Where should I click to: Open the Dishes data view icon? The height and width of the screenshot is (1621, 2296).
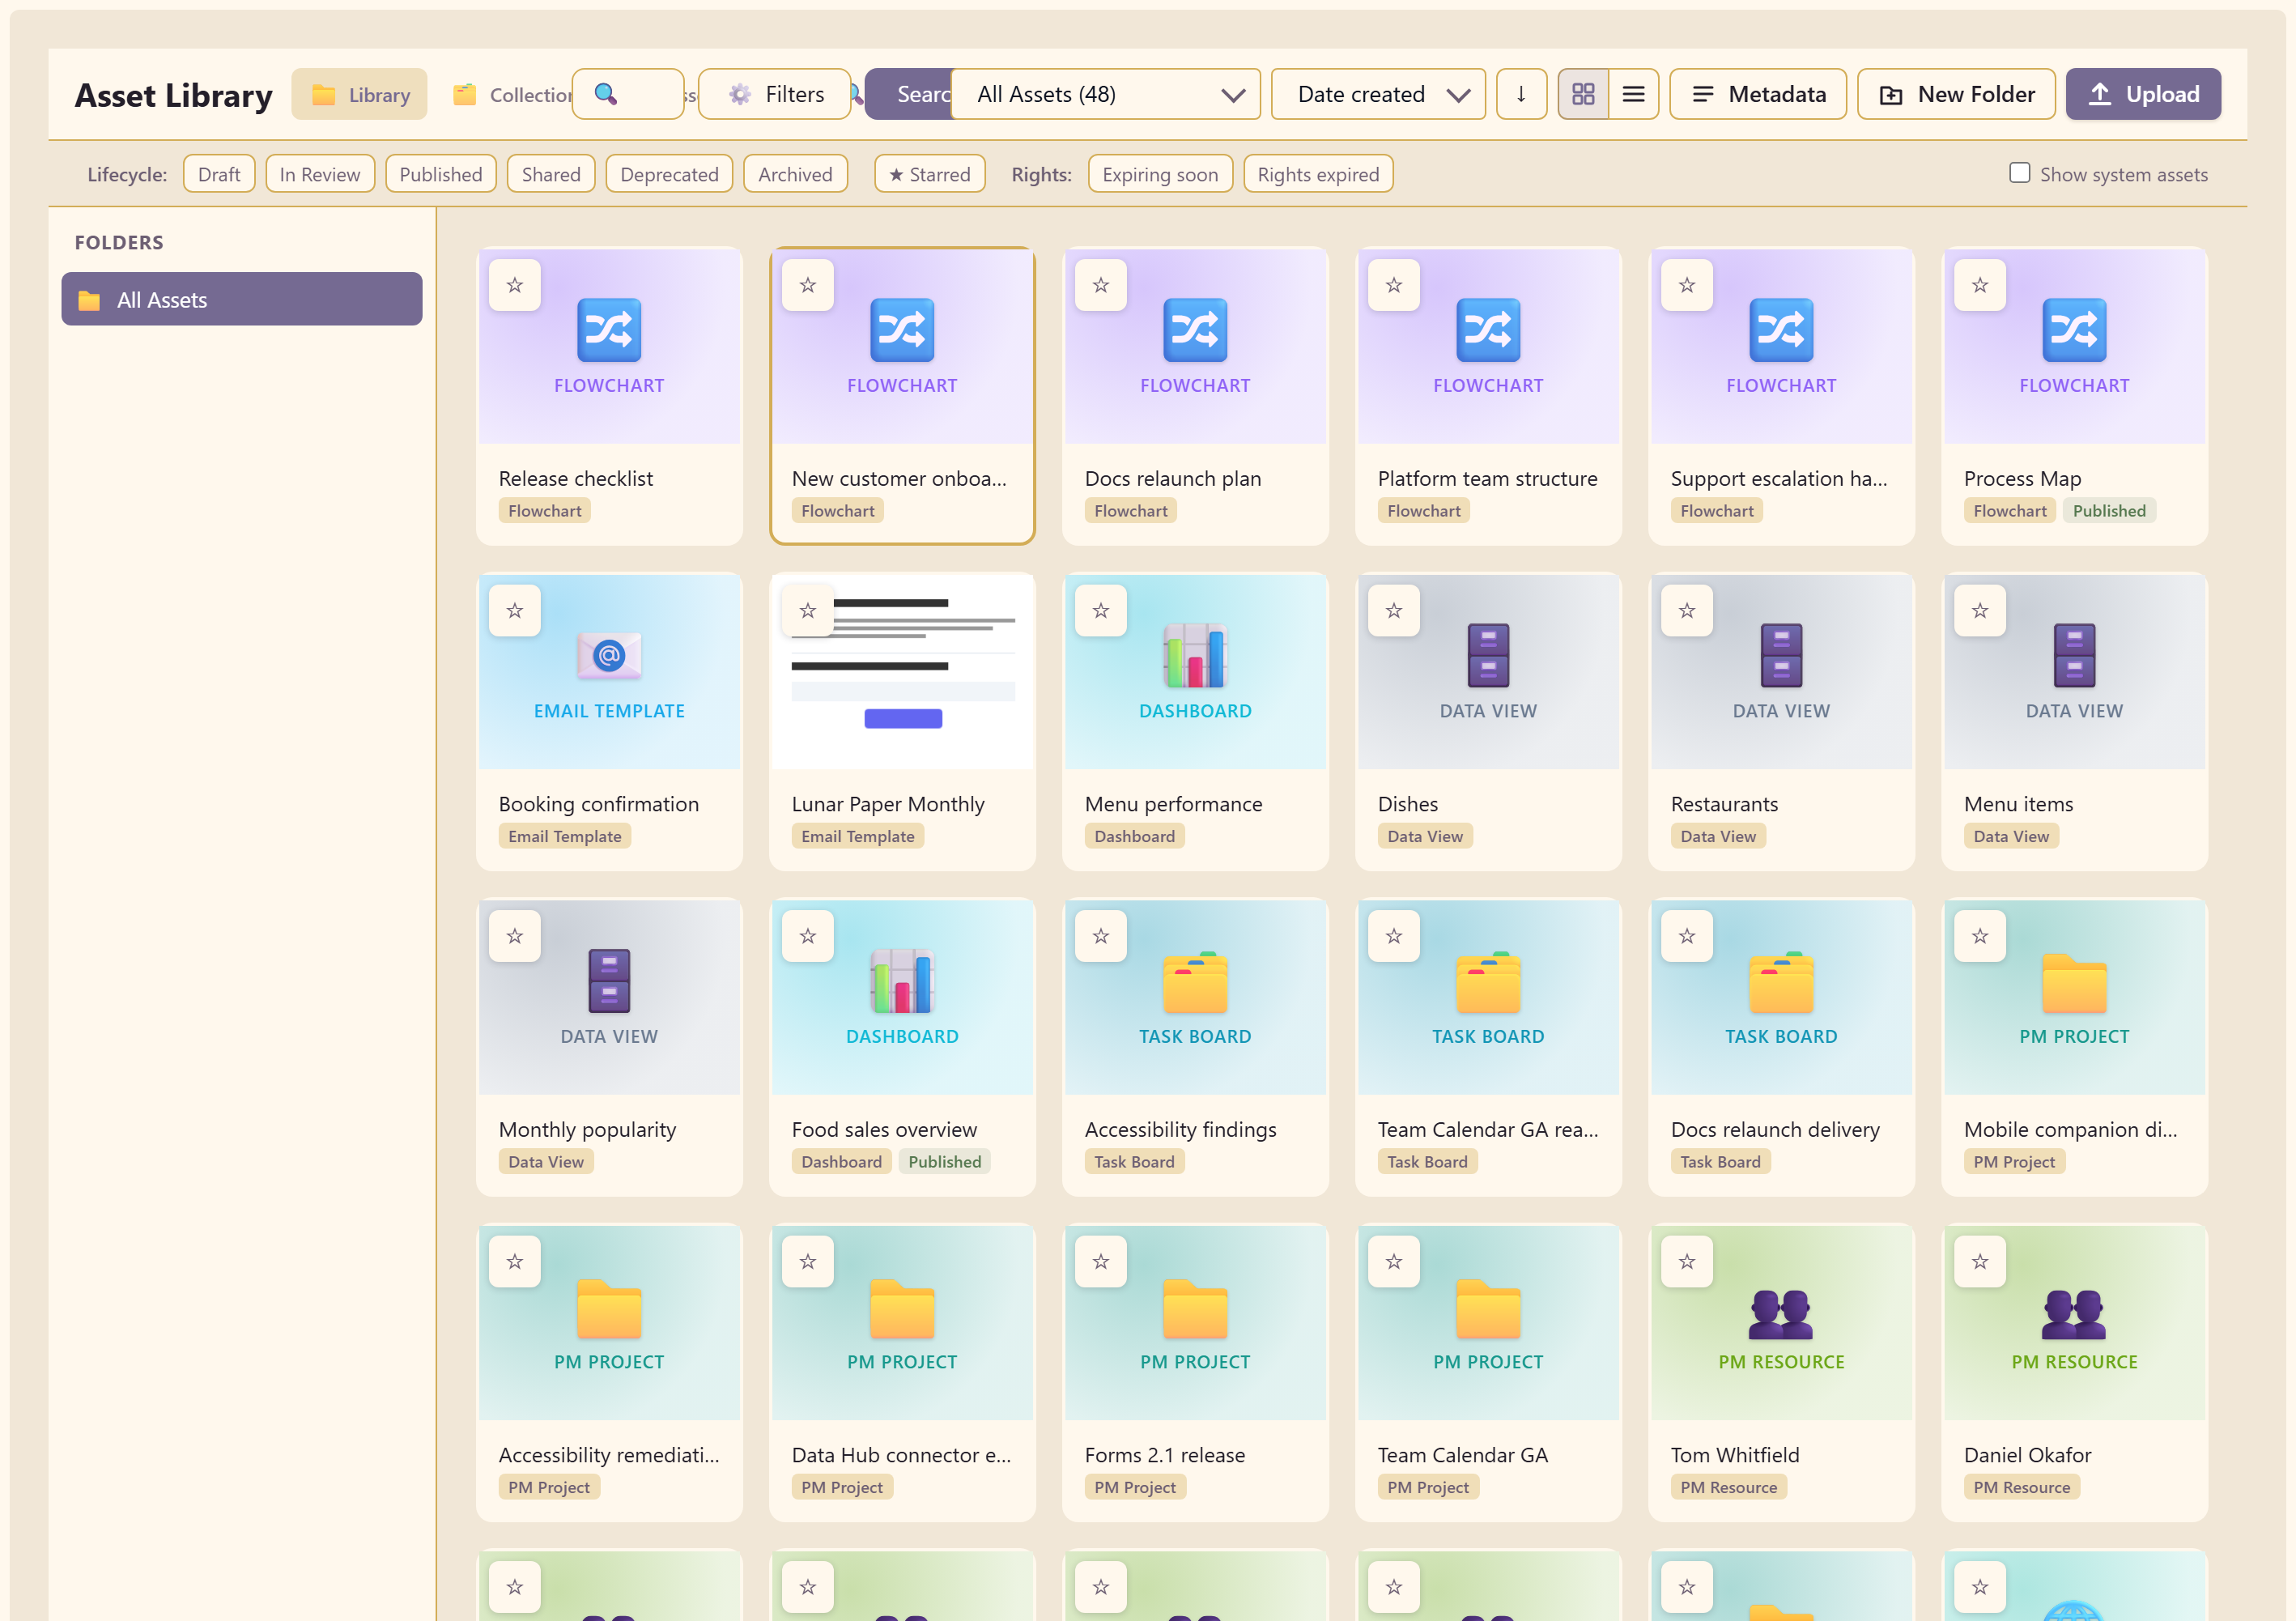[1487, 655]
